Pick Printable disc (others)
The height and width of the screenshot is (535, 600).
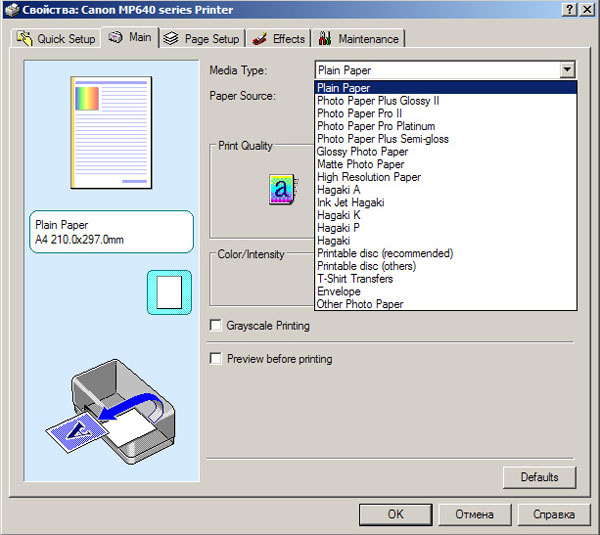point(446,266)
